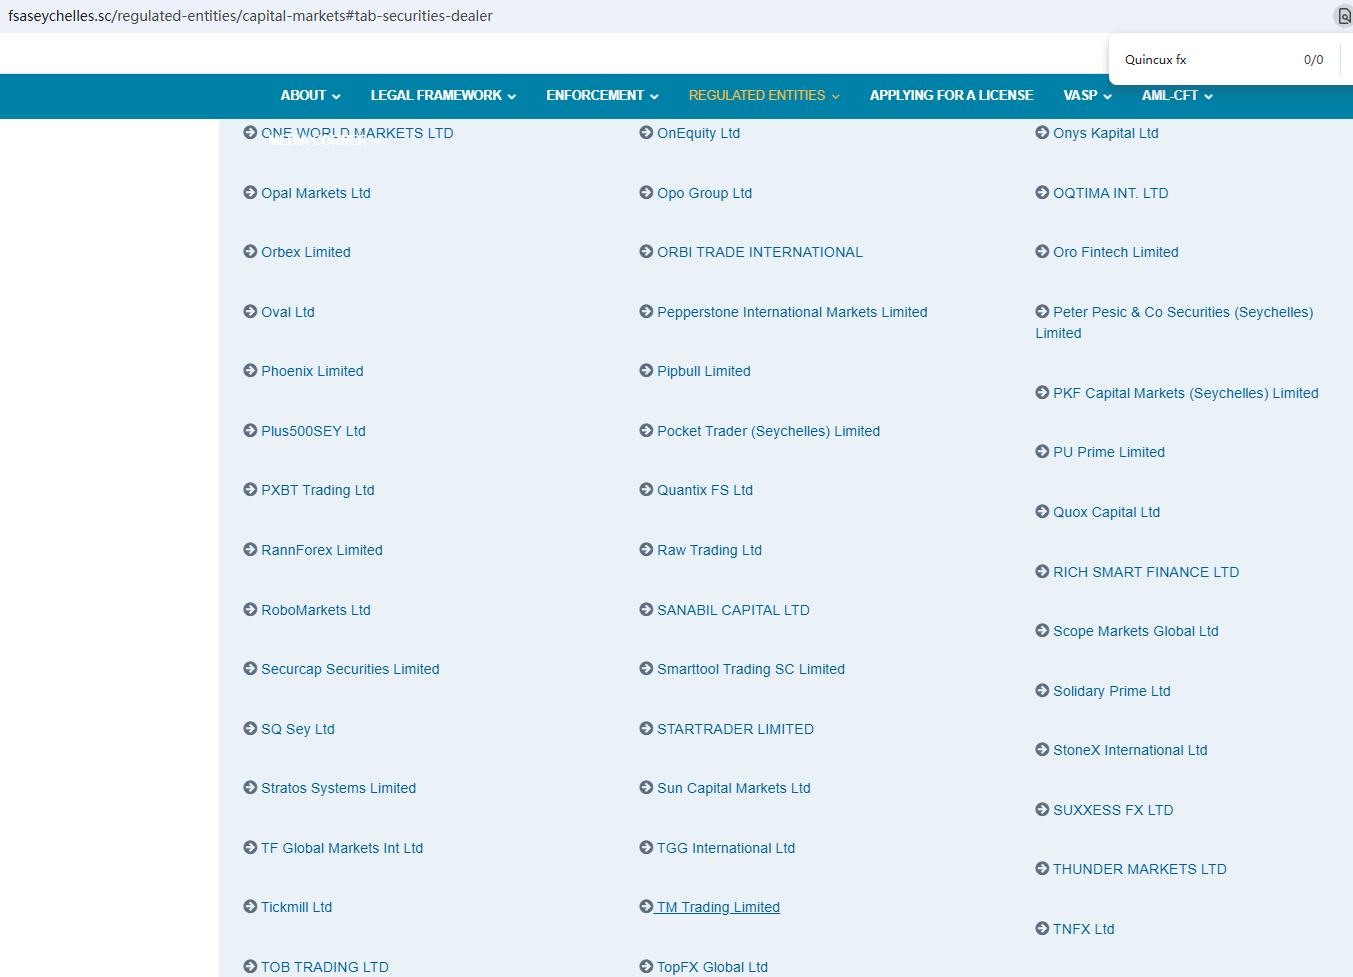Click the arrow icon beside Onys Kapital Ltd
The height and width of the screenshot is (977, 1353).
point(1042,132)
